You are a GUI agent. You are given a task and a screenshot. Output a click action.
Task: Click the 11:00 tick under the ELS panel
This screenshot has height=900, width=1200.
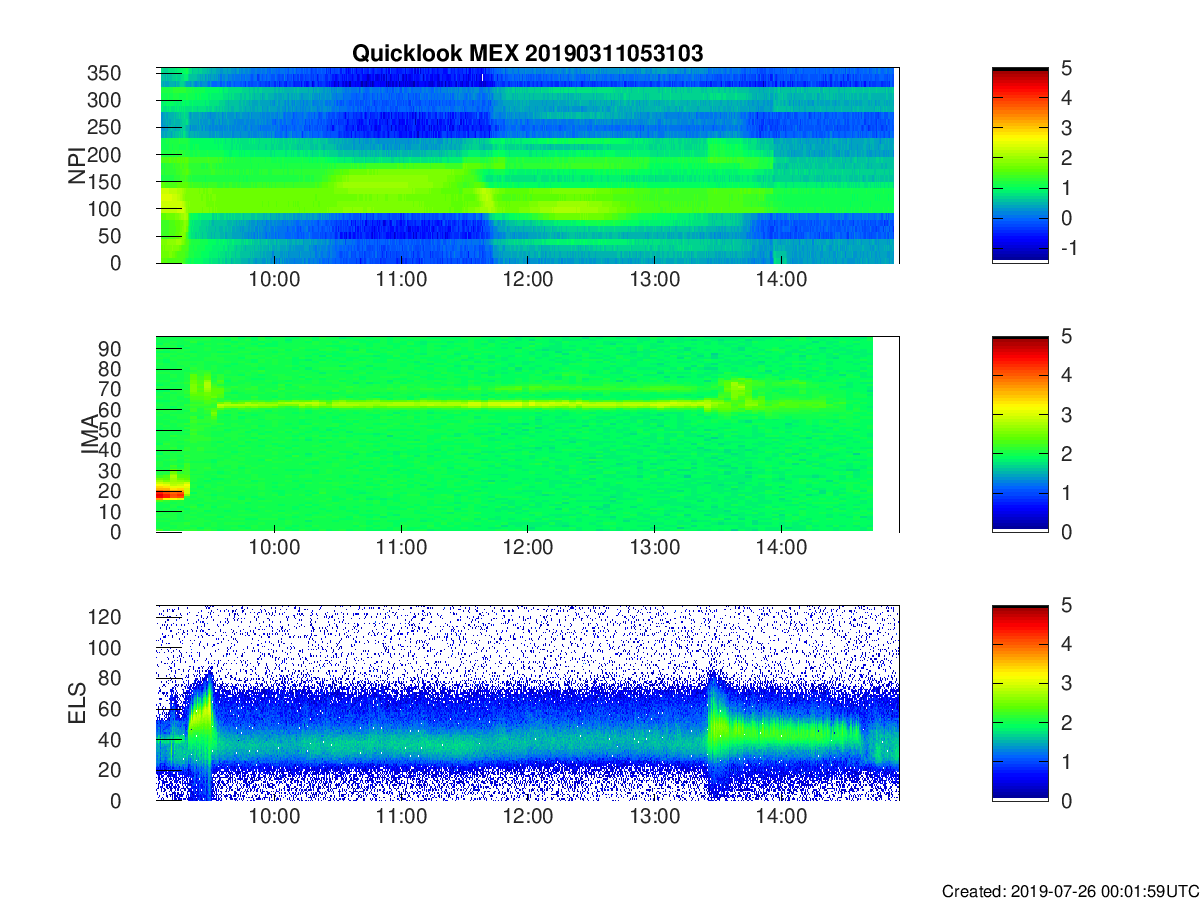pos(401,816)
